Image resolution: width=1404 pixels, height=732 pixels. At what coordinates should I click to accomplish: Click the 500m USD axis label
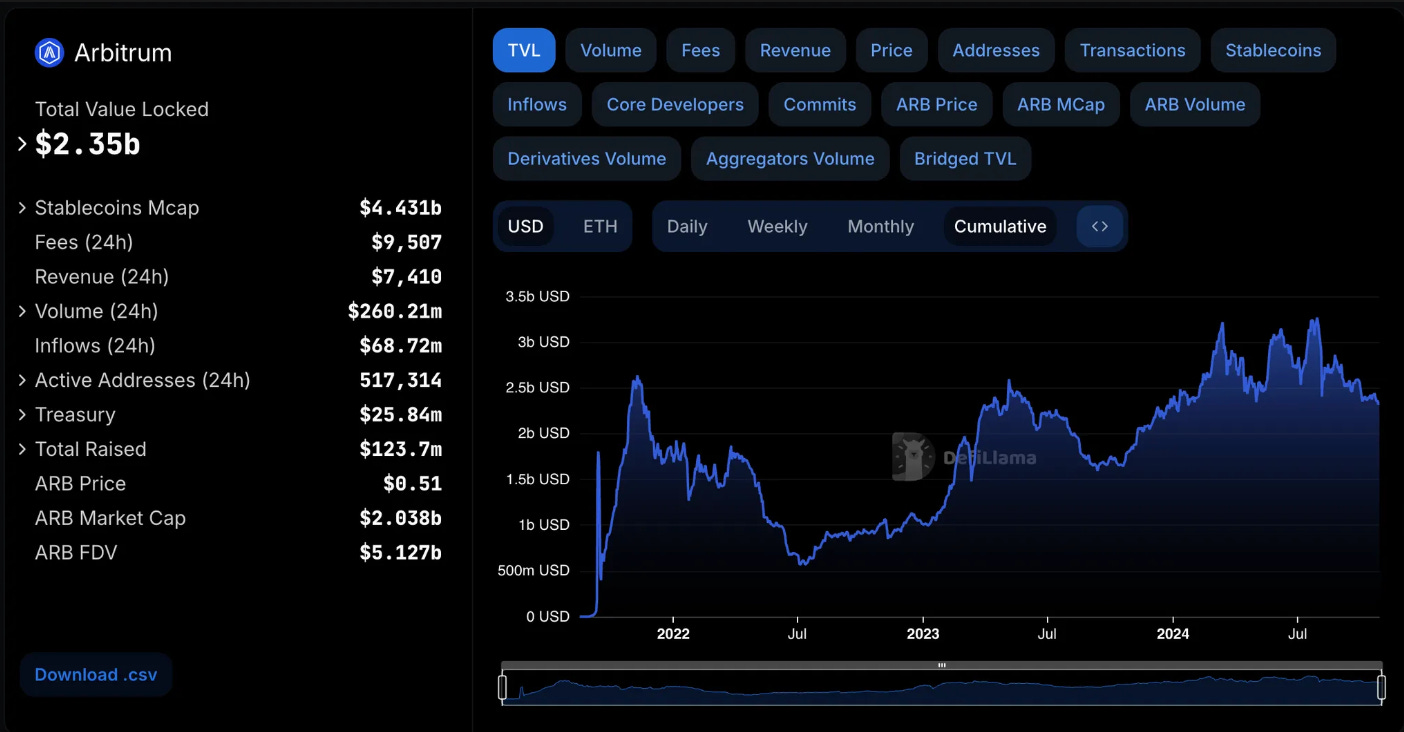[x=533, y=571]
